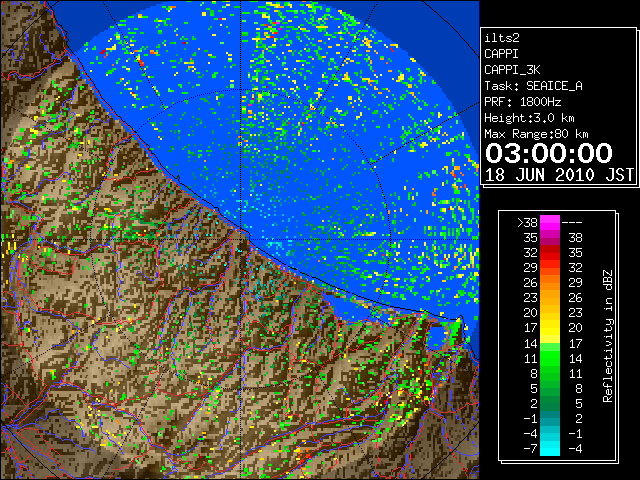Click the 'Task: SEAICE_A' line
This screenshot has width=640, height=480.
[x=533, y=86]
